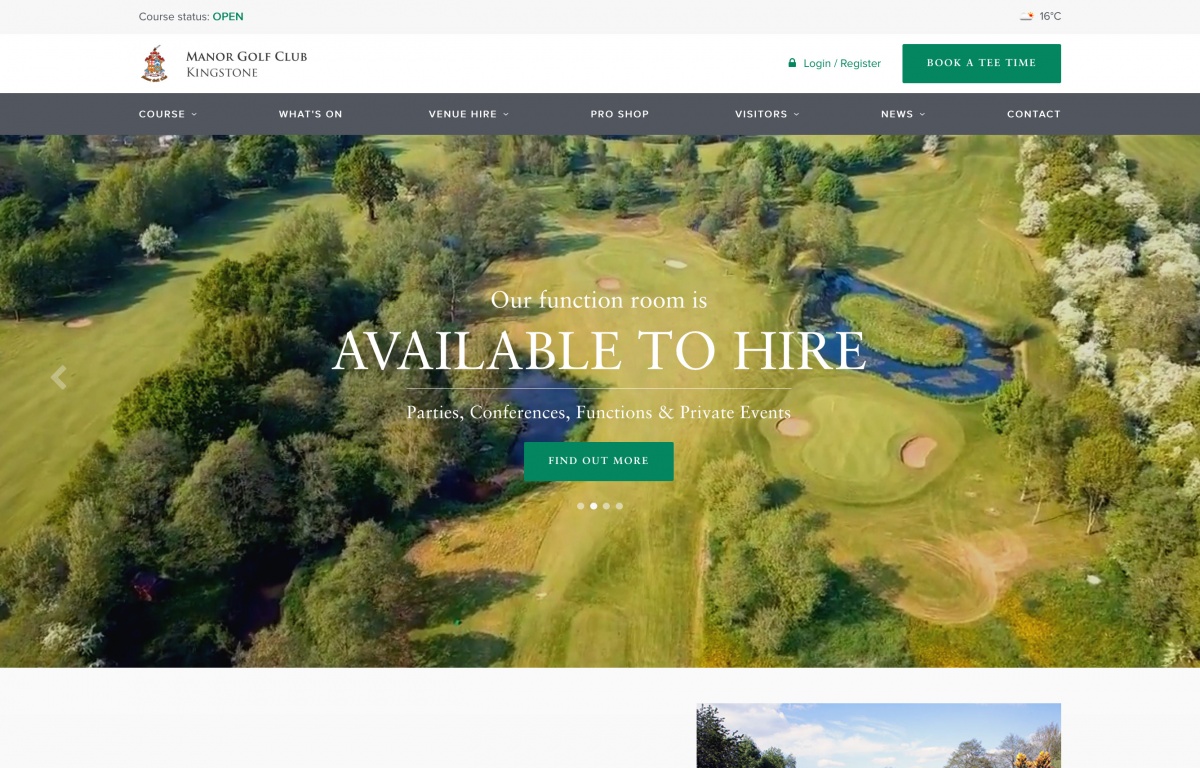Select the fourth carousel indicator dot

(619, 506)
